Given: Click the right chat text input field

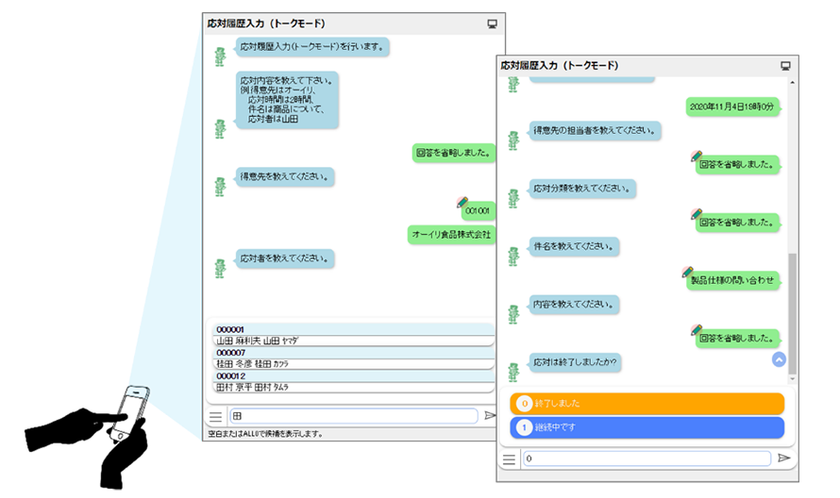Looking at the screenshot, I should coord(647,458).
